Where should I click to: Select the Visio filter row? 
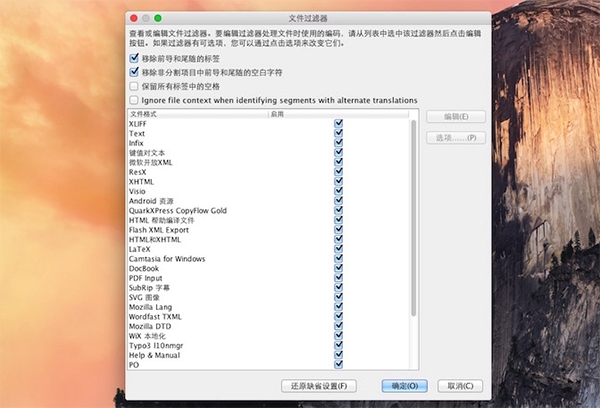tap(269, 191)
